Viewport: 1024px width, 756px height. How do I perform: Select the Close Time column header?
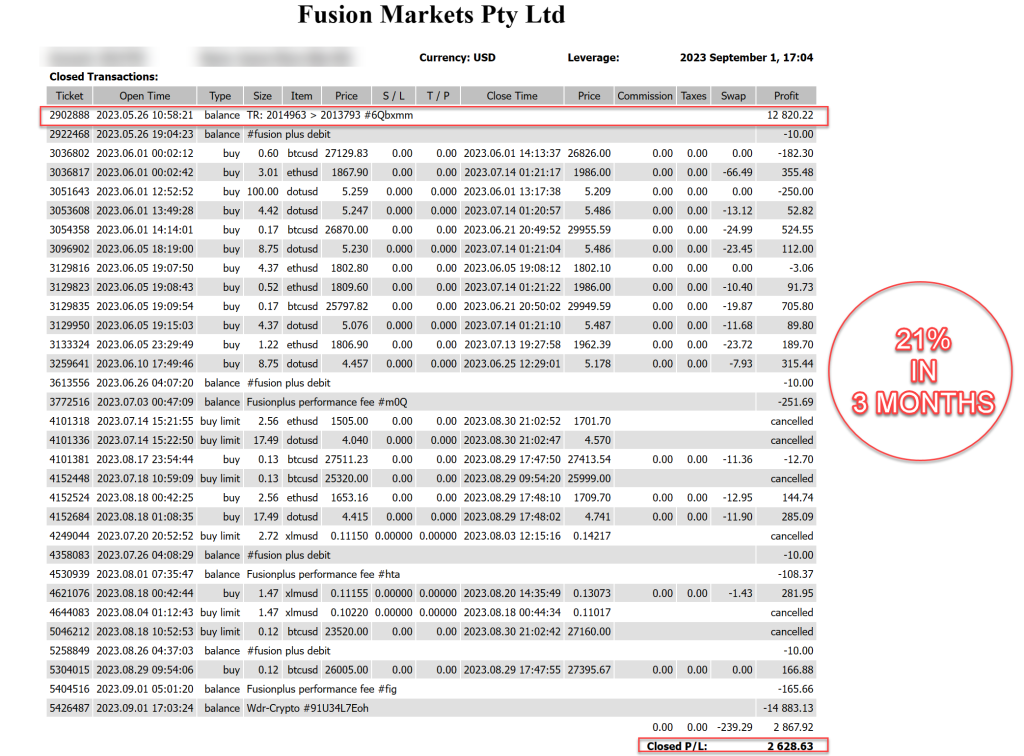point(512,96)
